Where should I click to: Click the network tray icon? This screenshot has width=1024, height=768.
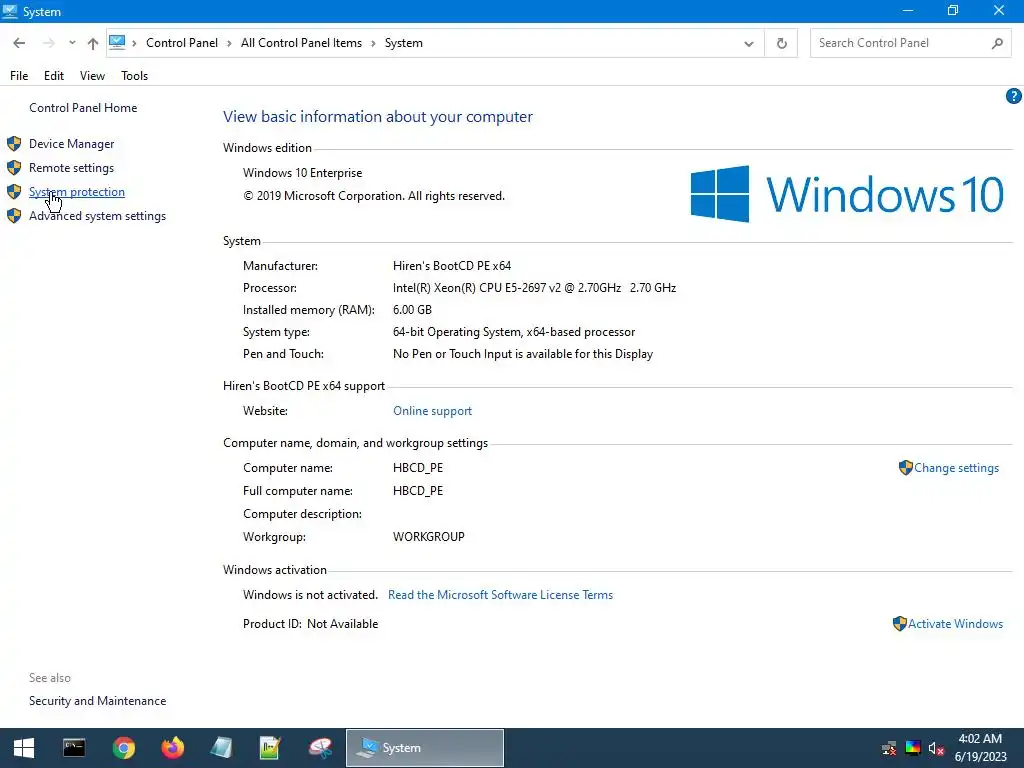click(x=889, y=748)
